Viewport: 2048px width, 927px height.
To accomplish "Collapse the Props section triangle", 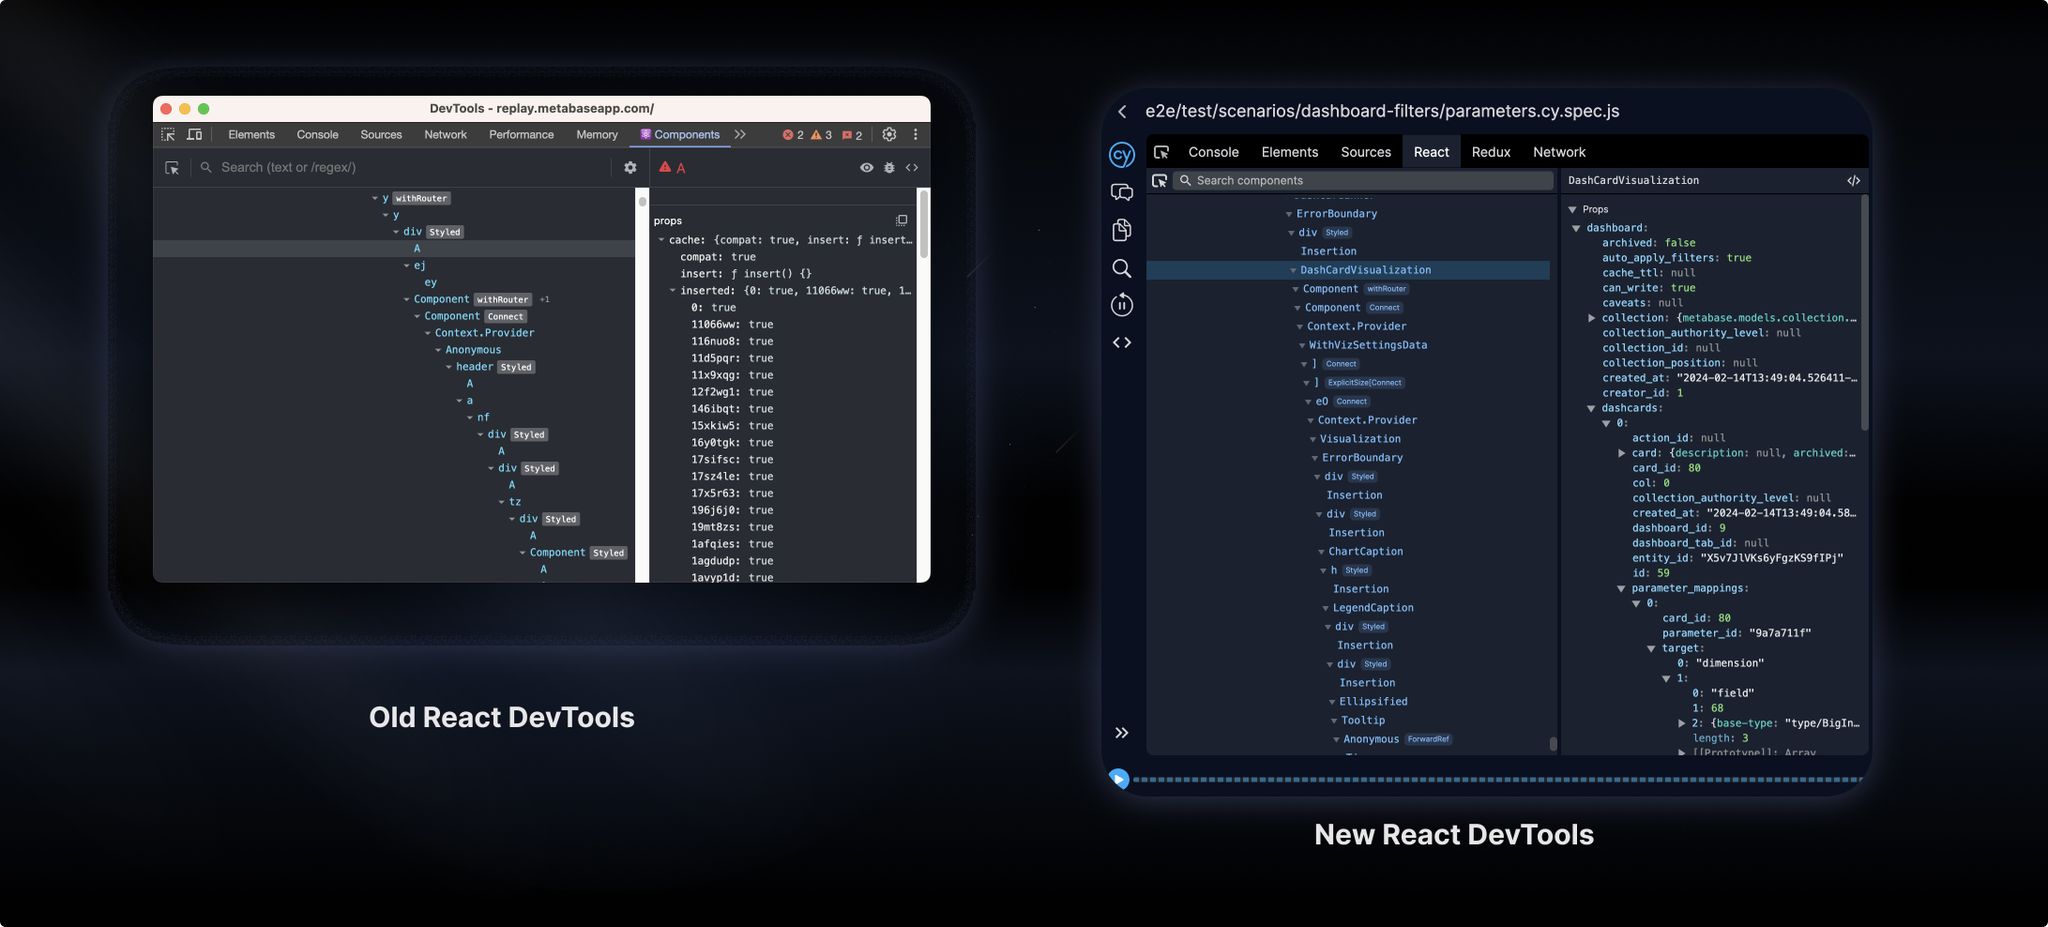I will pos(1573,210).
